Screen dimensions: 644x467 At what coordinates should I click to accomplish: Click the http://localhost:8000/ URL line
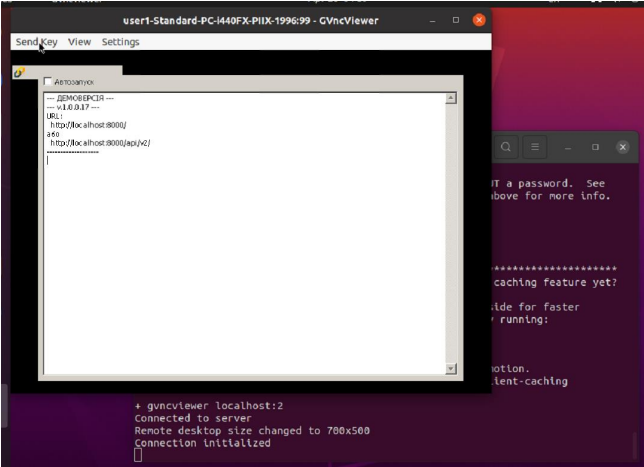pyautogui.click(x=89, y=124)
